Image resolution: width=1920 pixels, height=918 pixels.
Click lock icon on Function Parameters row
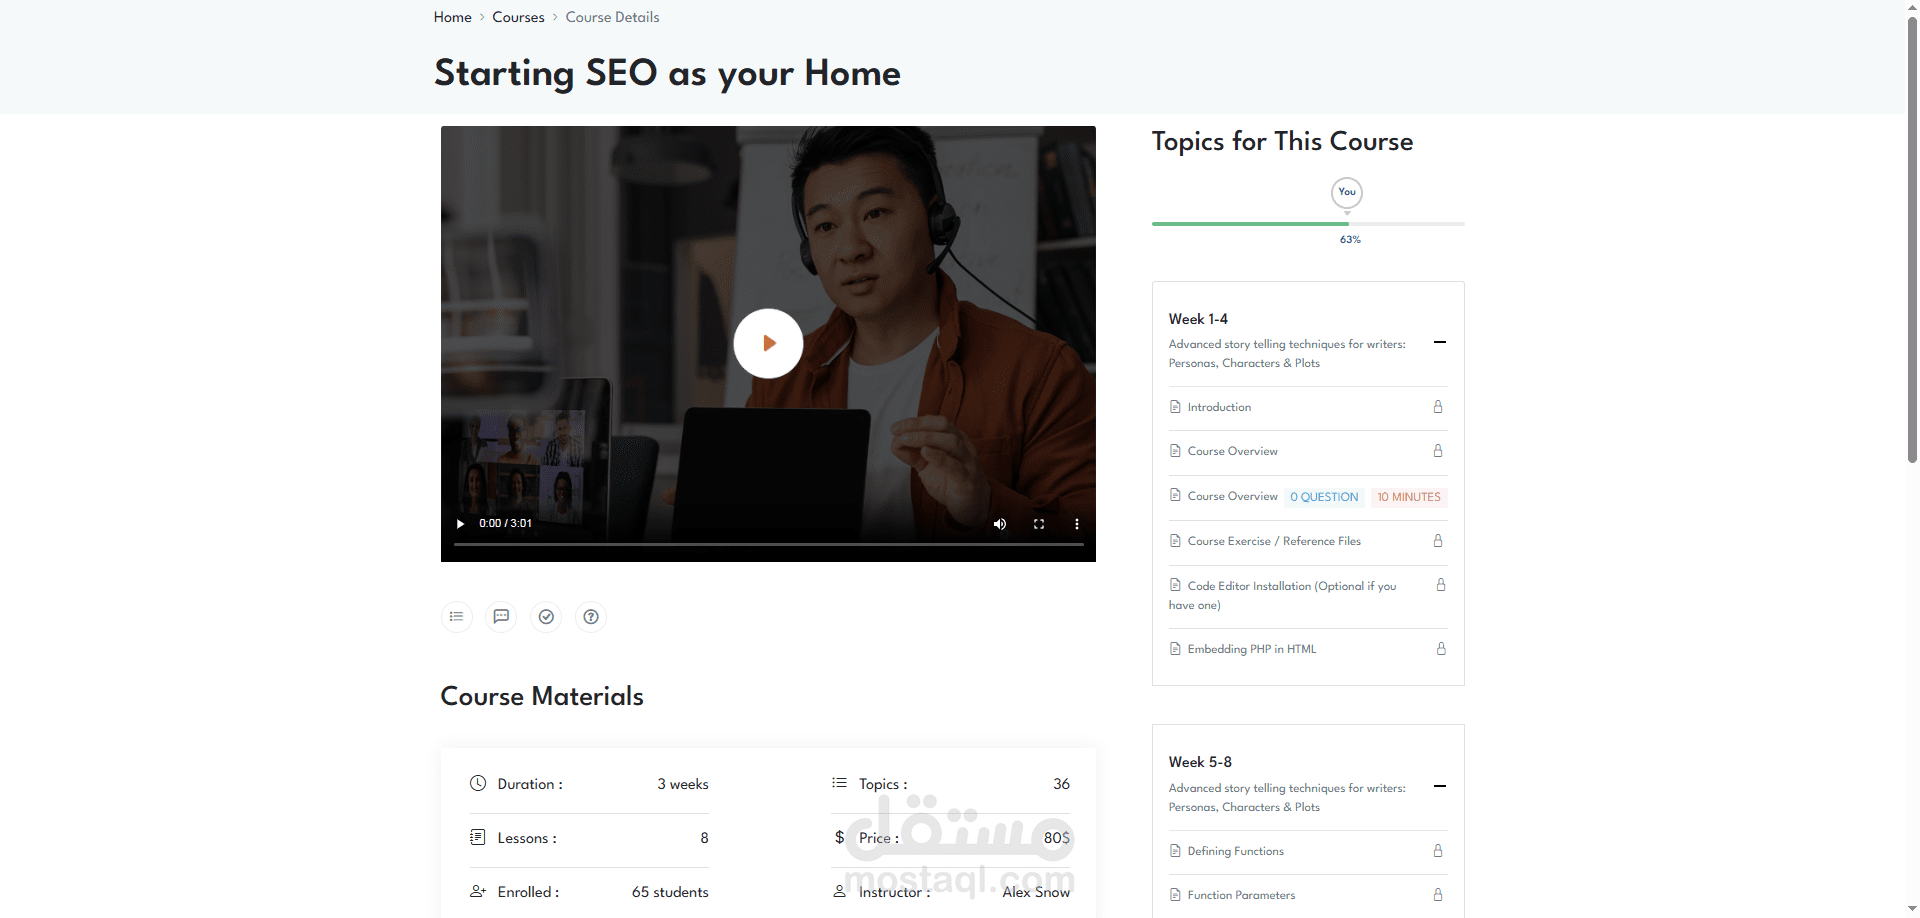pos(1438,895)
